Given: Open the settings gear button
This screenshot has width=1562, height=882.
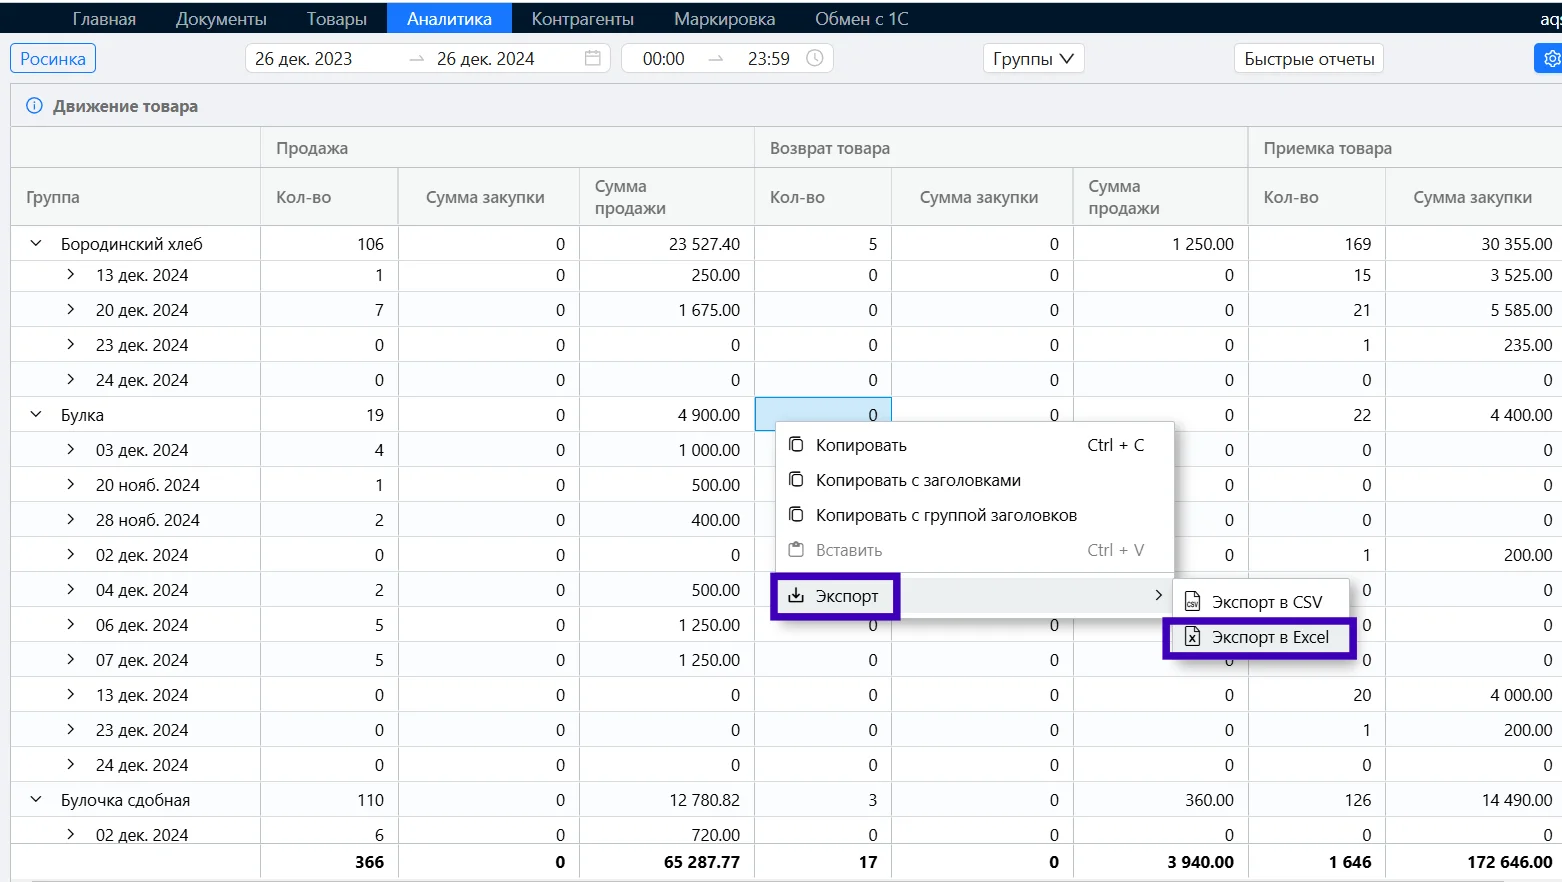Looking at the screenshot, I should coord(1550,59).
